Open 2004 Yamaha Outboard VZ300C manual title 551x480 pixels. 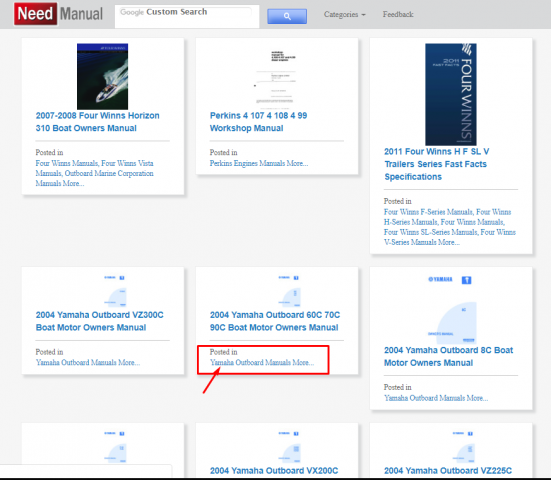pyautogui.click(x=99, y=321)
